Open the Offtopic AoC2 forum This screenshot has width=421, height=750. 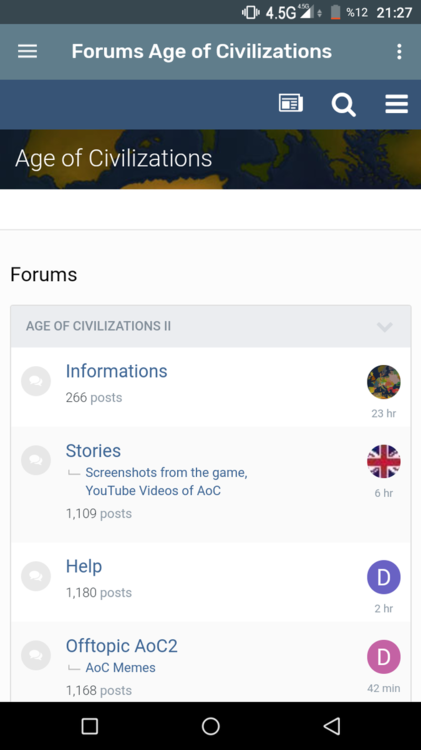tap(122, 646)
